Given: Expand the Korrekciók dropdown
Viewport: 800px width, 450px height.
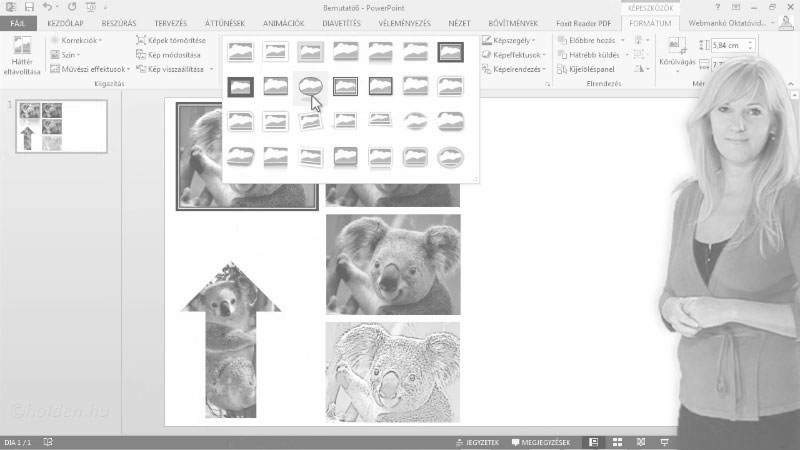Looking at the screenshot, I should click(76, 40).
